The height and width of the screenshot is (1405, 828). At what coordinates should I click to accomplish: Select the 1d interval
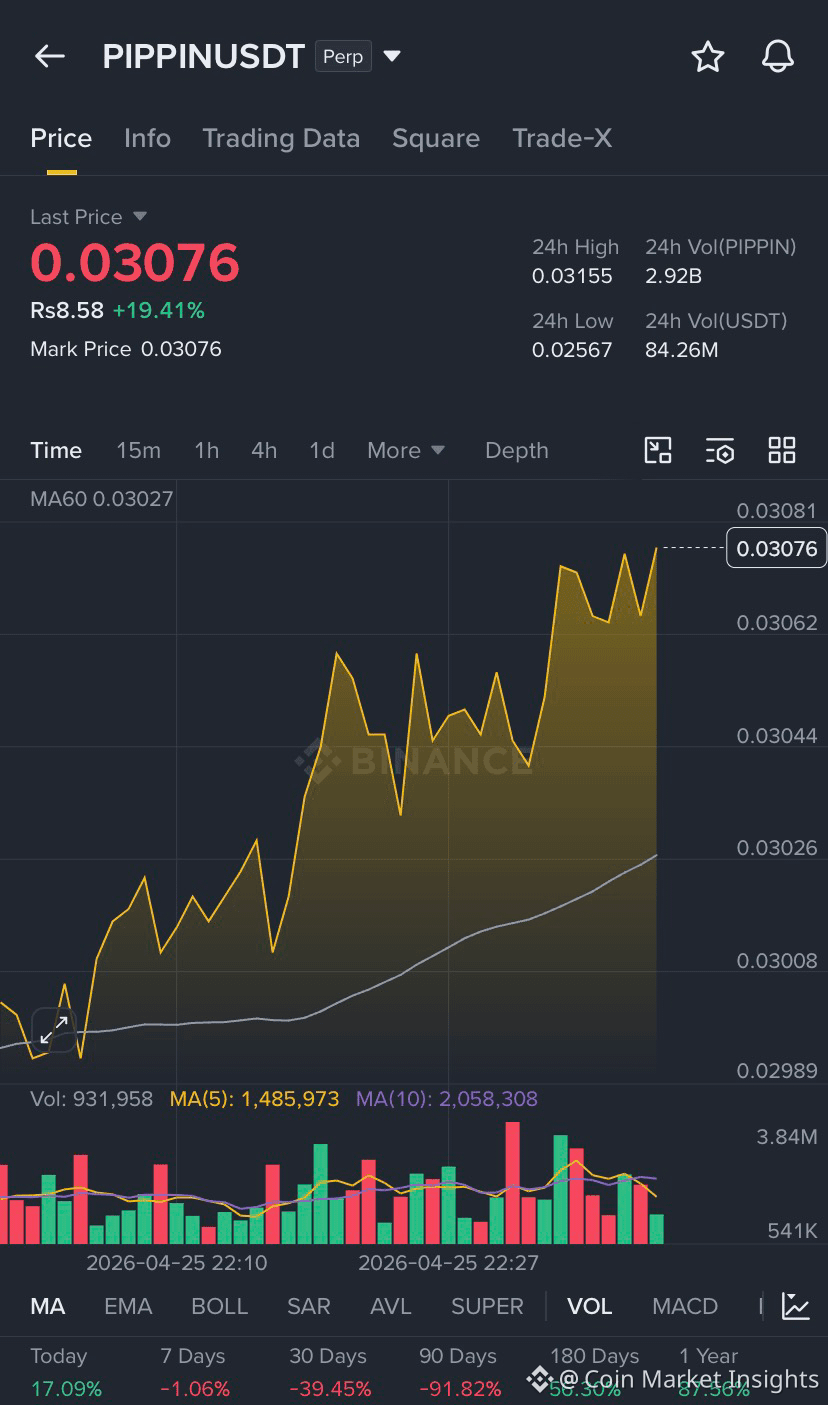tap(322, 450)
